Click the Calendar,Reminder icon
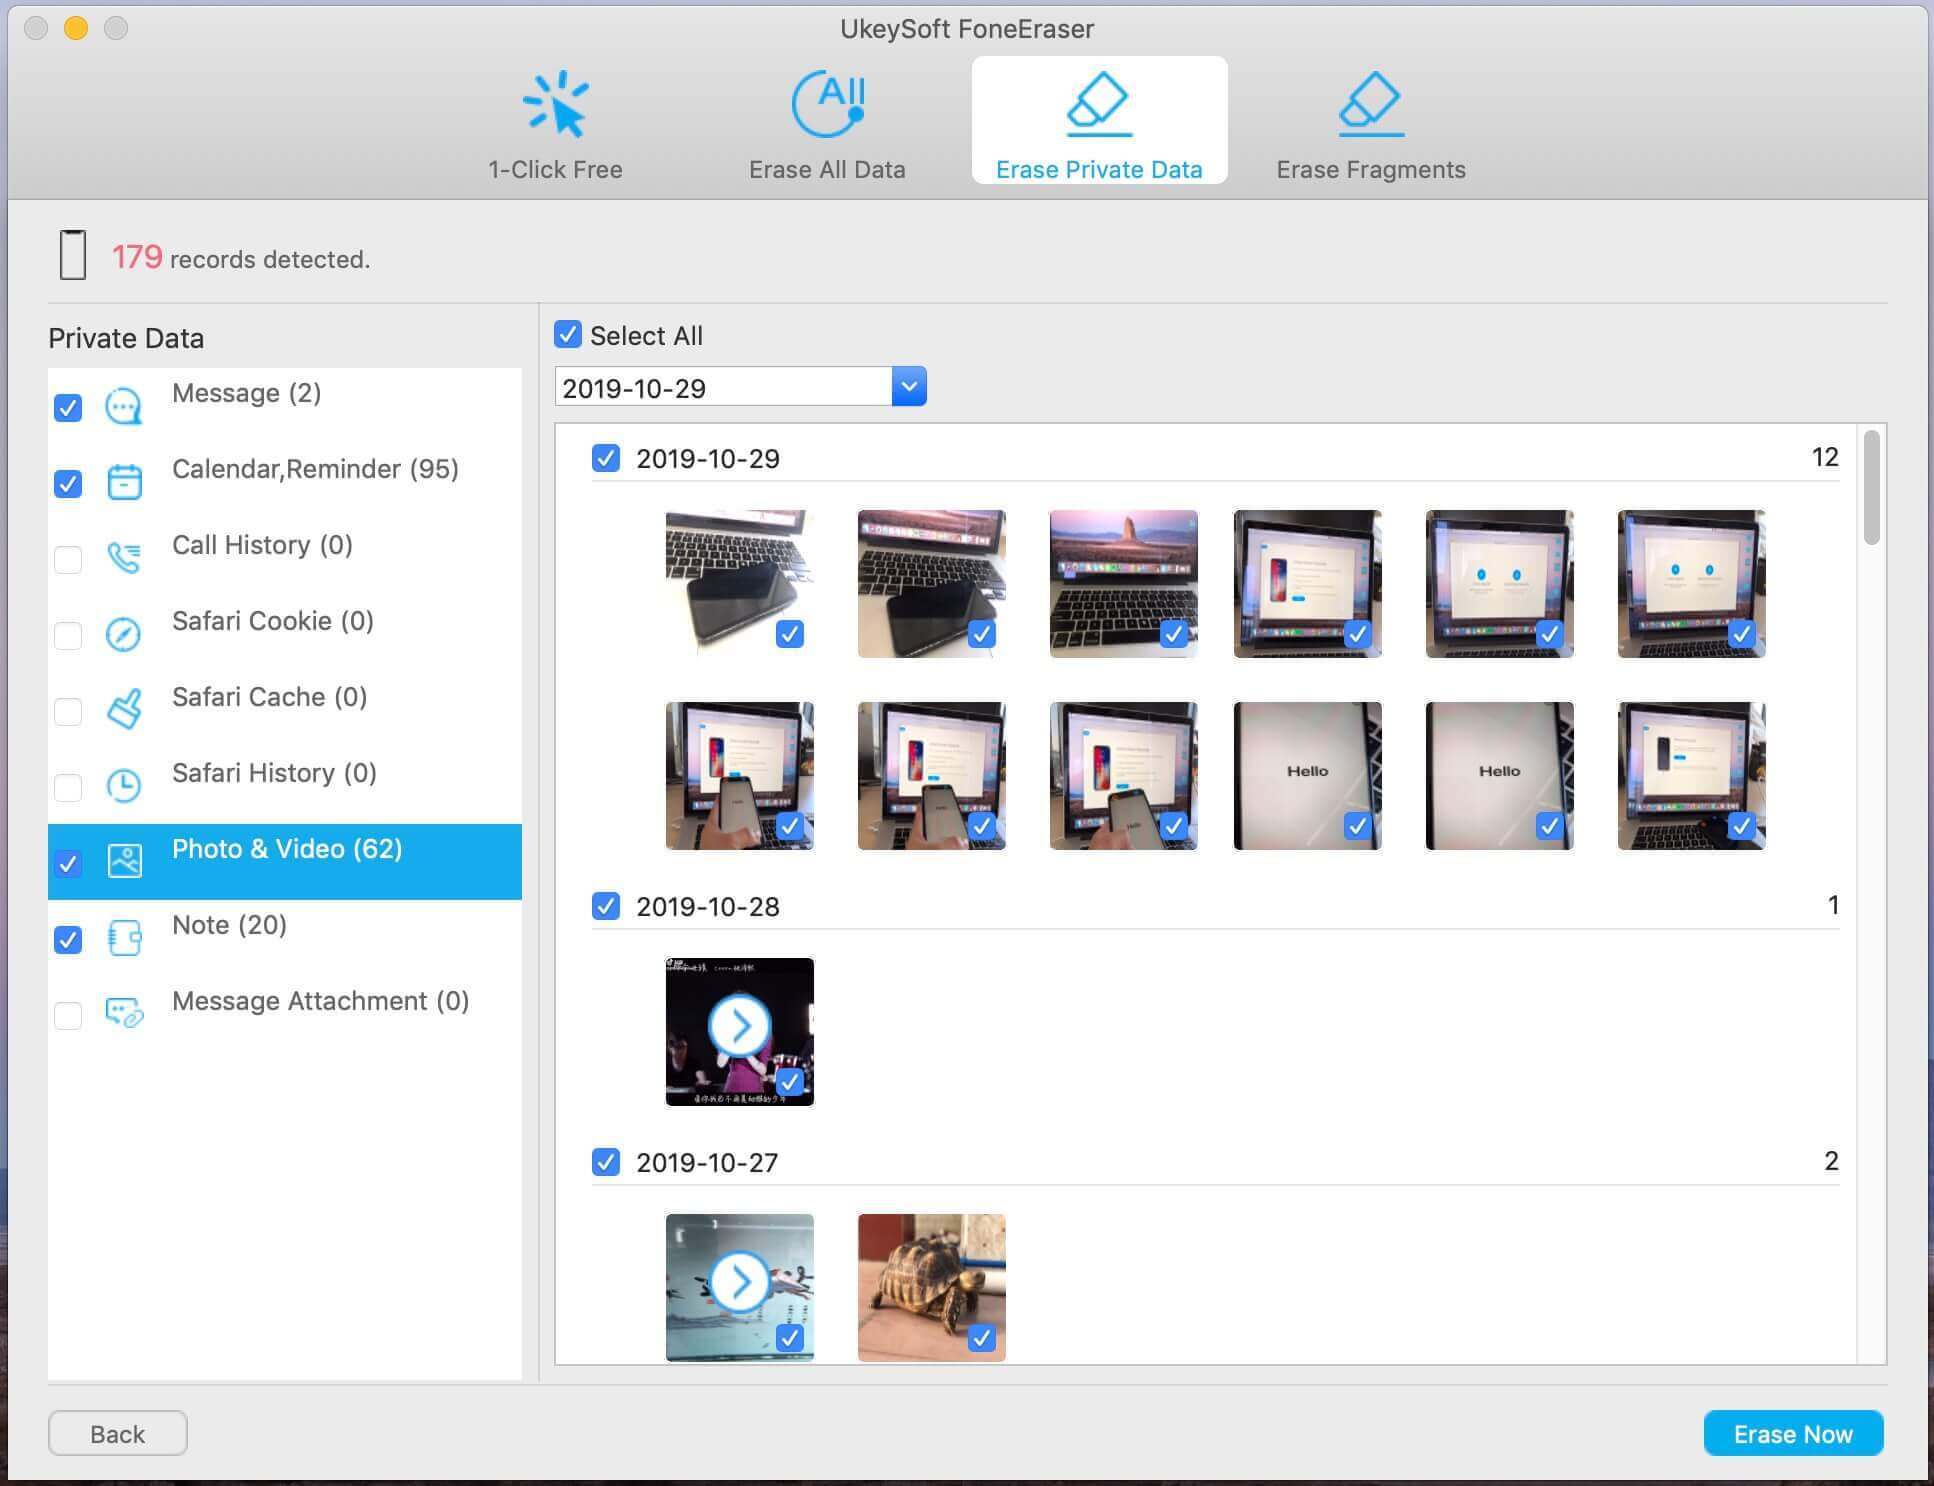Screen dimensions: 1934x1486 pos(124,482)
